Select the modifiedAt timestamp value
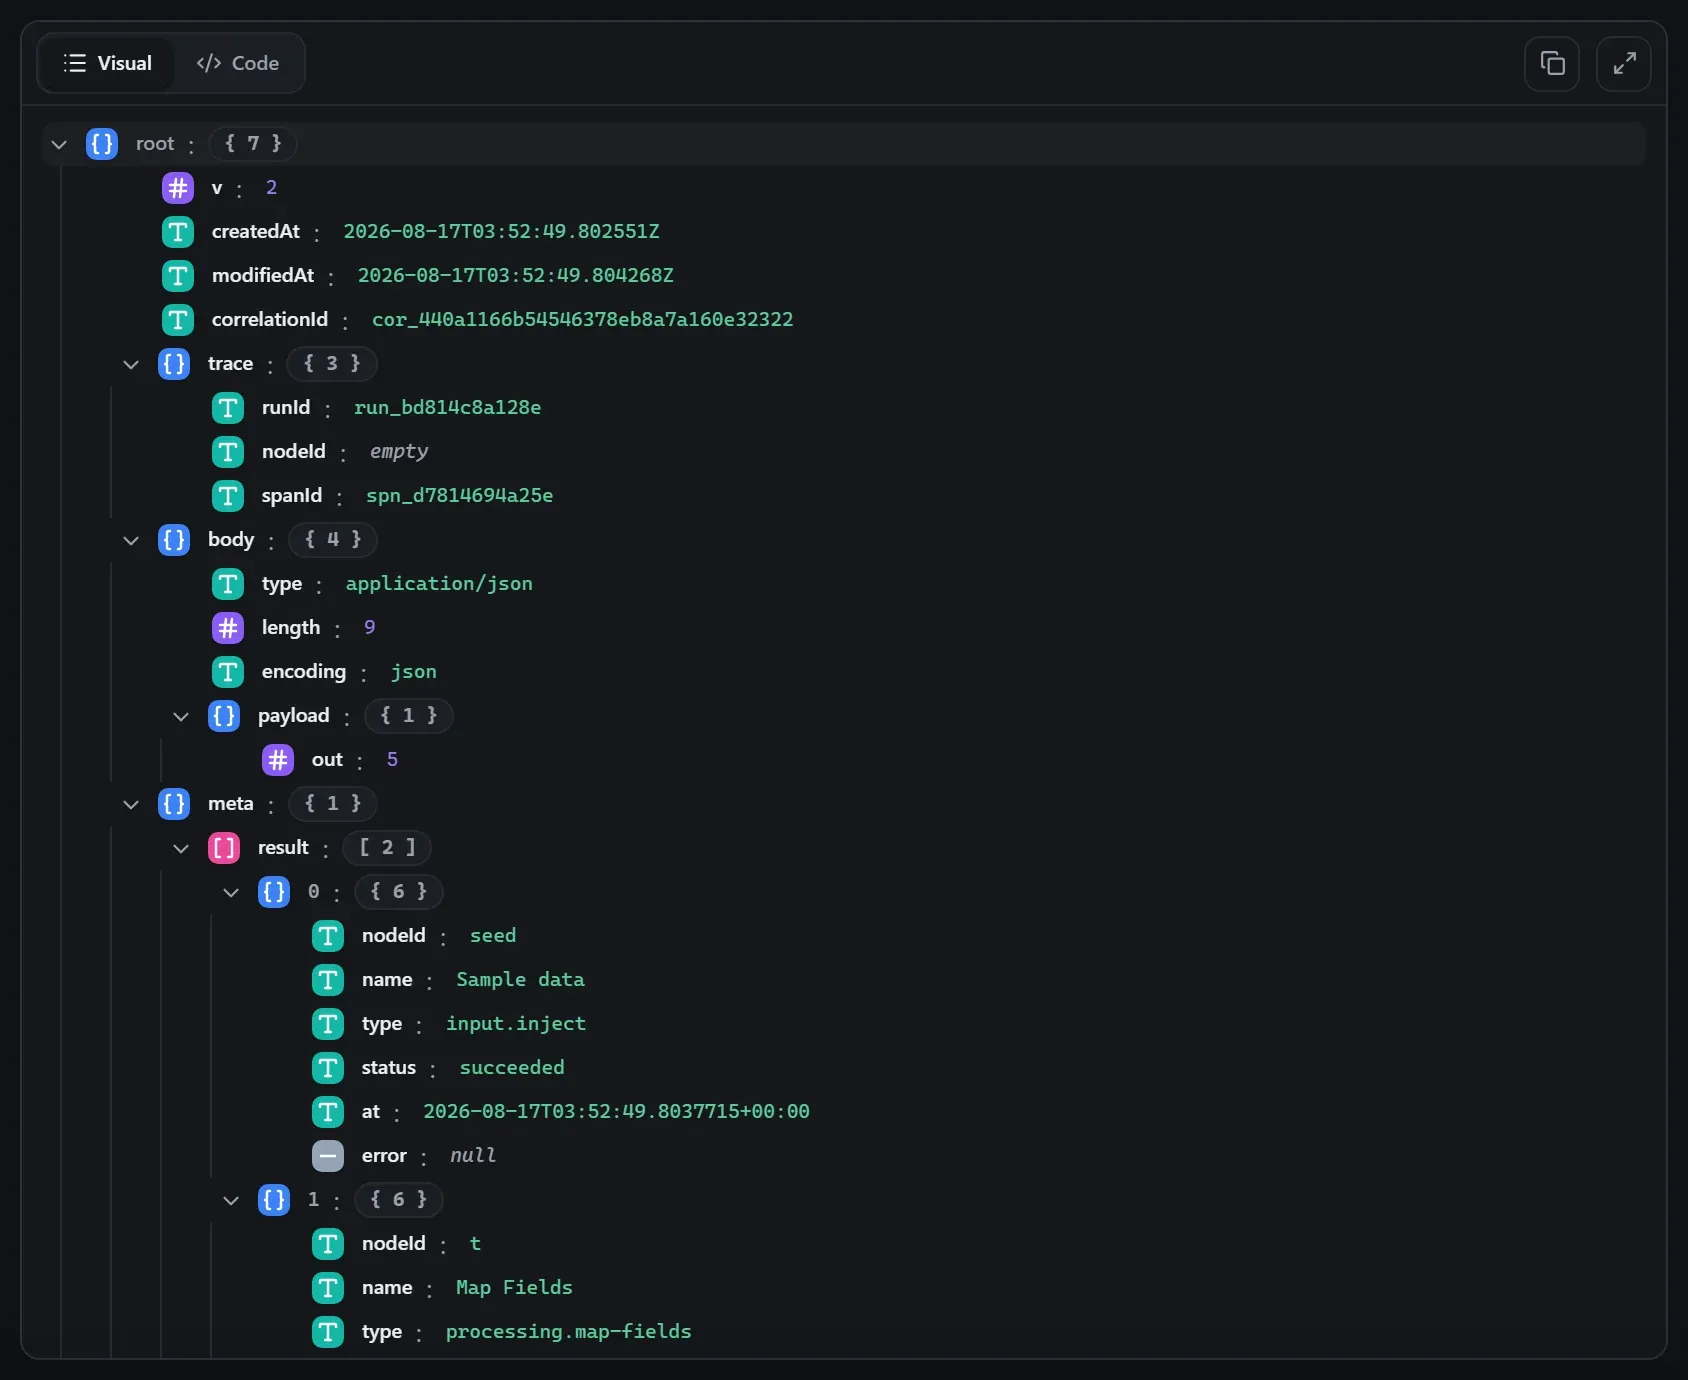Viewport: 1688px width, 1380px height. (516, 276)
